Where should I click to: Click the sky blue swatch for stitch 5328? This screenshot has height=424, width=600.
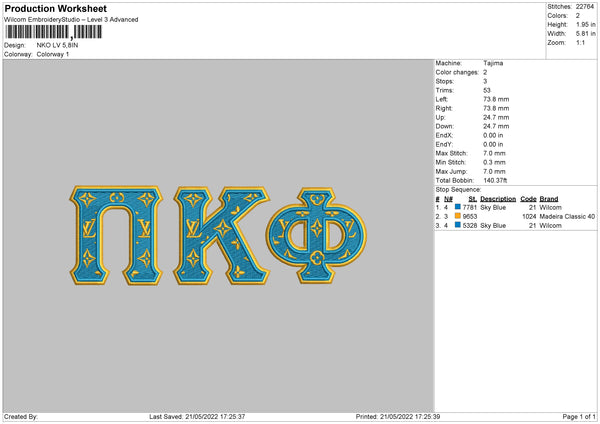pyautogui.click(x=458, y=225)
